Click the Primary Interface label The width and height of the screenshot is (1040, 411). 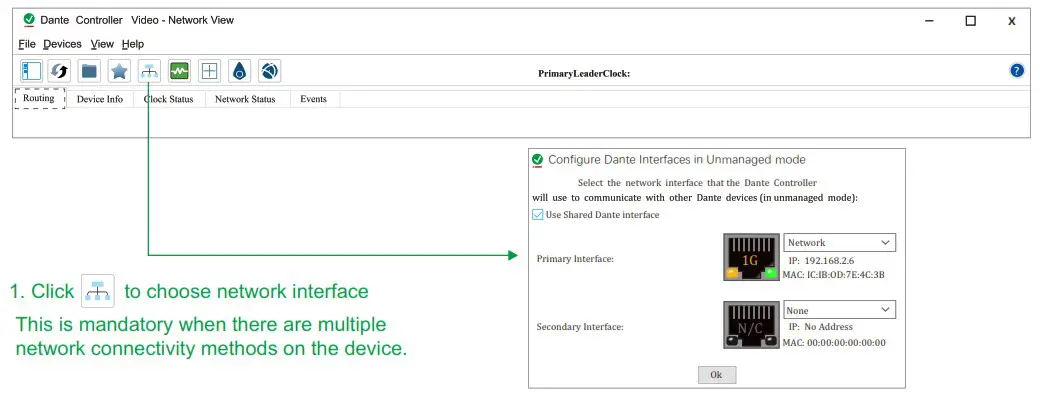point(575,259)
